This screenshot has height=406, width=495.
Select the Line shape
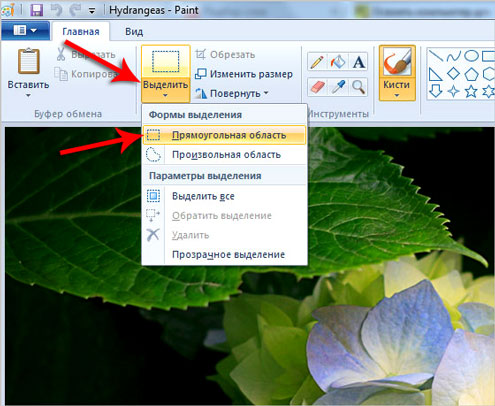point(436,56)
